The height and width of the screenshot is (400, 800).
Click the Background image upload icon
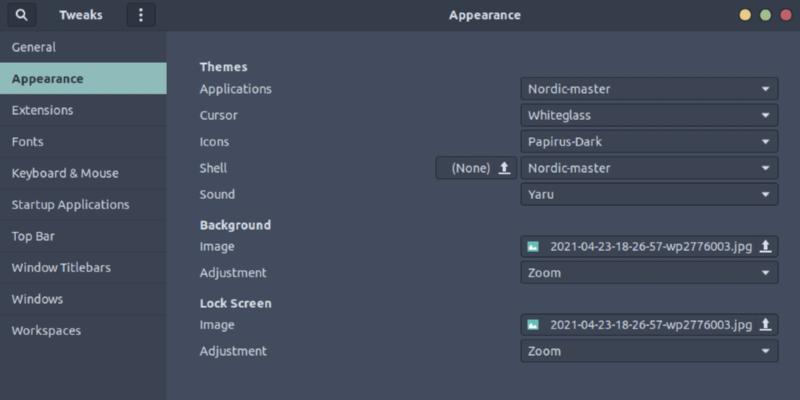[x=765, y=246]
